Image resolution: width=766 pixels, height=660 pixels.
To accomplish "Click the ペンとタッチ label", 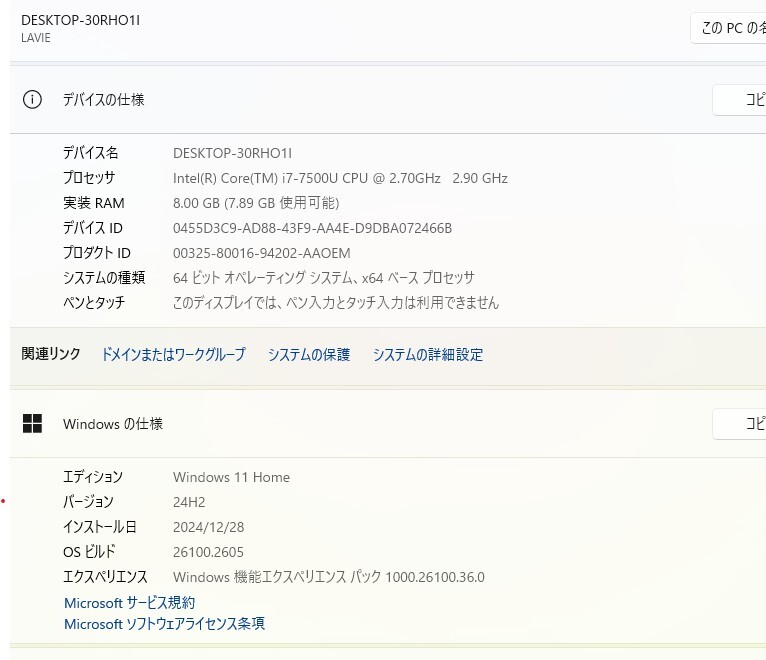I will click(x=94, y=302).
